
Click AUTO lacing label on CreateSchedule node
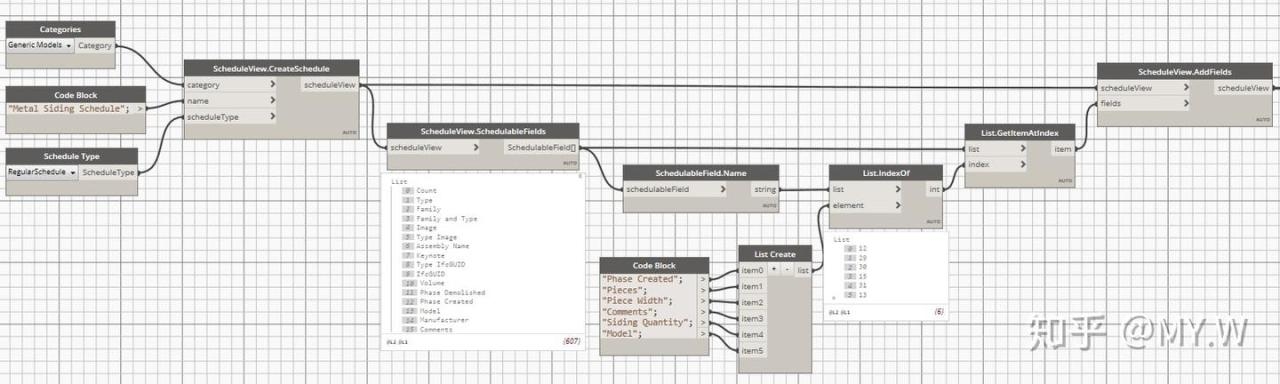(x=350, y=132)
